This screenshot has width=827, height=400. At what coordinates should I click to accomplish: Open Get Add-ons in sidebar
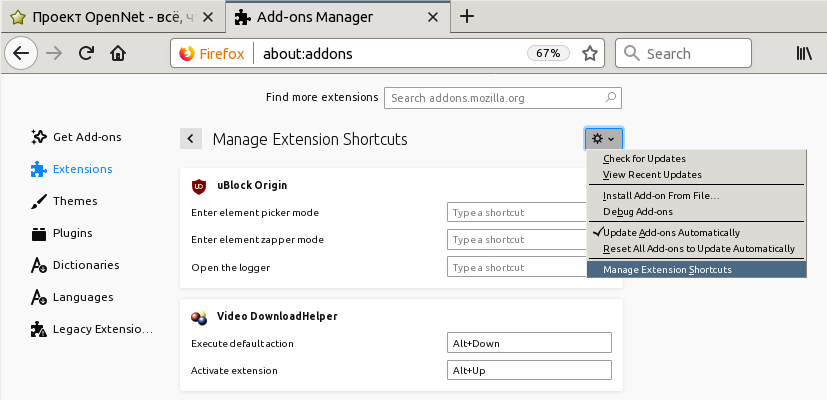[x=86, y=137]
